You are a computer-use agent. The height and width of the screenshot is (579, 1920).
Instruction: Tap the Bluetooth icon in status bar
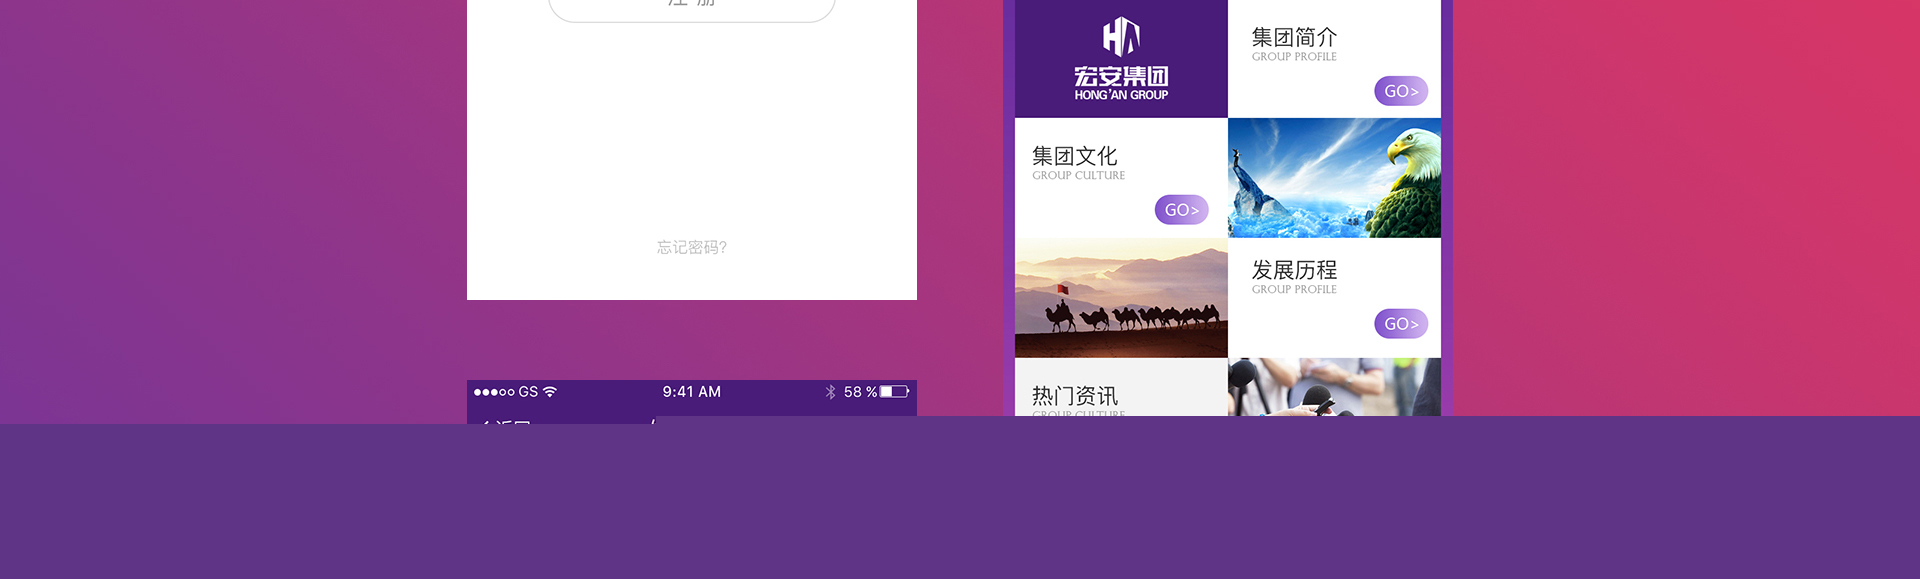pyautogui.click(x=830, y=392)
